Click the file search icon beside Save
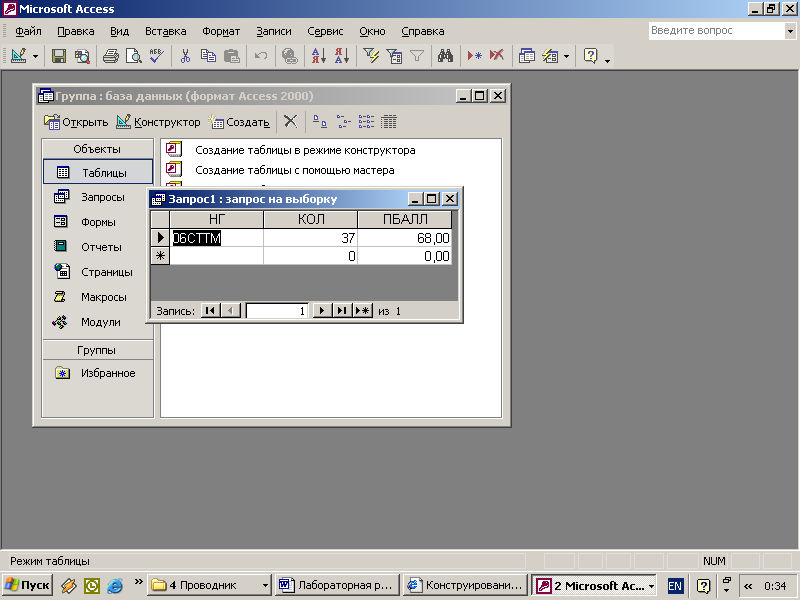This screenshot has width=800, height=600. [82, 56]
